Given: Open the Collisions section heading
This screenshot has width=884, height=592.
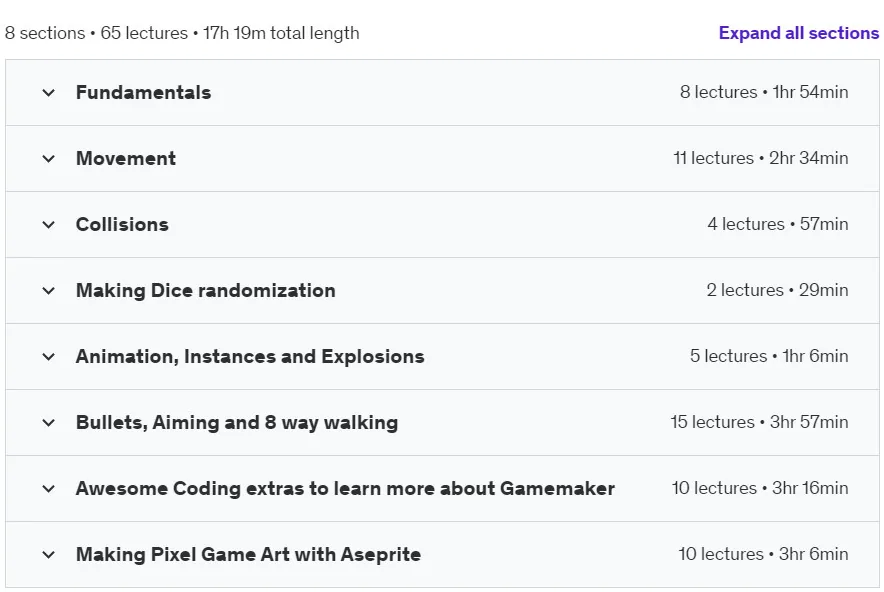Looking at the screenshot, I should 122,224.
